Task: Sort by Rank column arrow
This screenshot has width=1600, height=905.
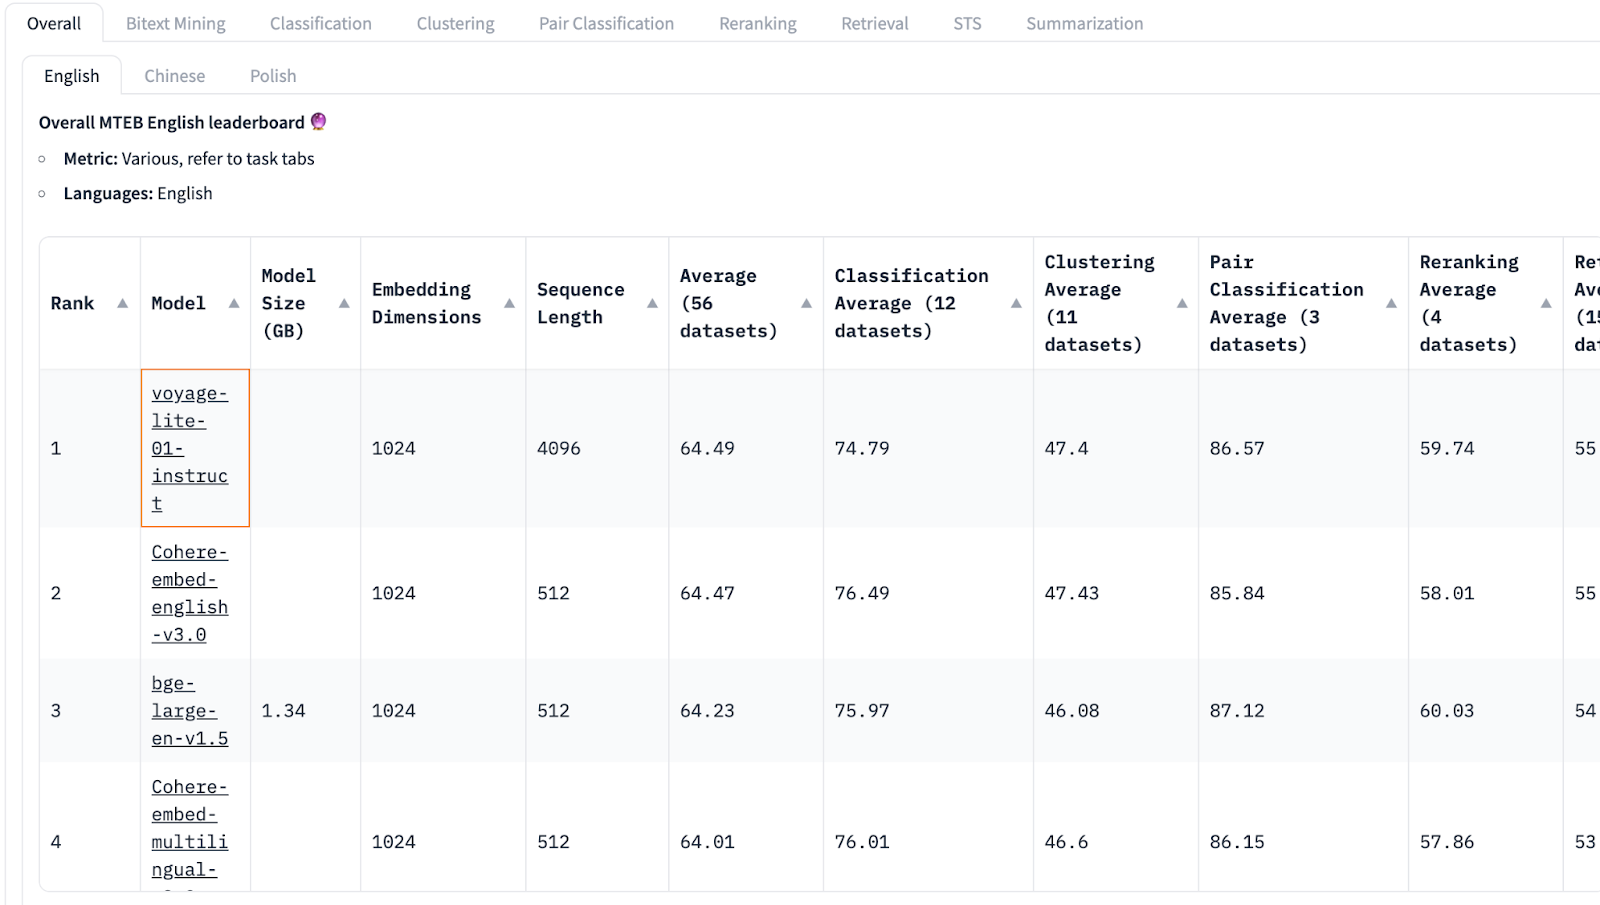Action: 122,303
